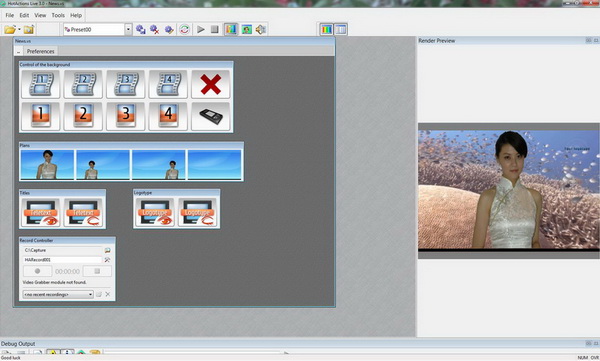The height and width of the screenshot is (361, 600).
Task: Open the Preset00 dropdown list
Action: [x=128, y=29]
